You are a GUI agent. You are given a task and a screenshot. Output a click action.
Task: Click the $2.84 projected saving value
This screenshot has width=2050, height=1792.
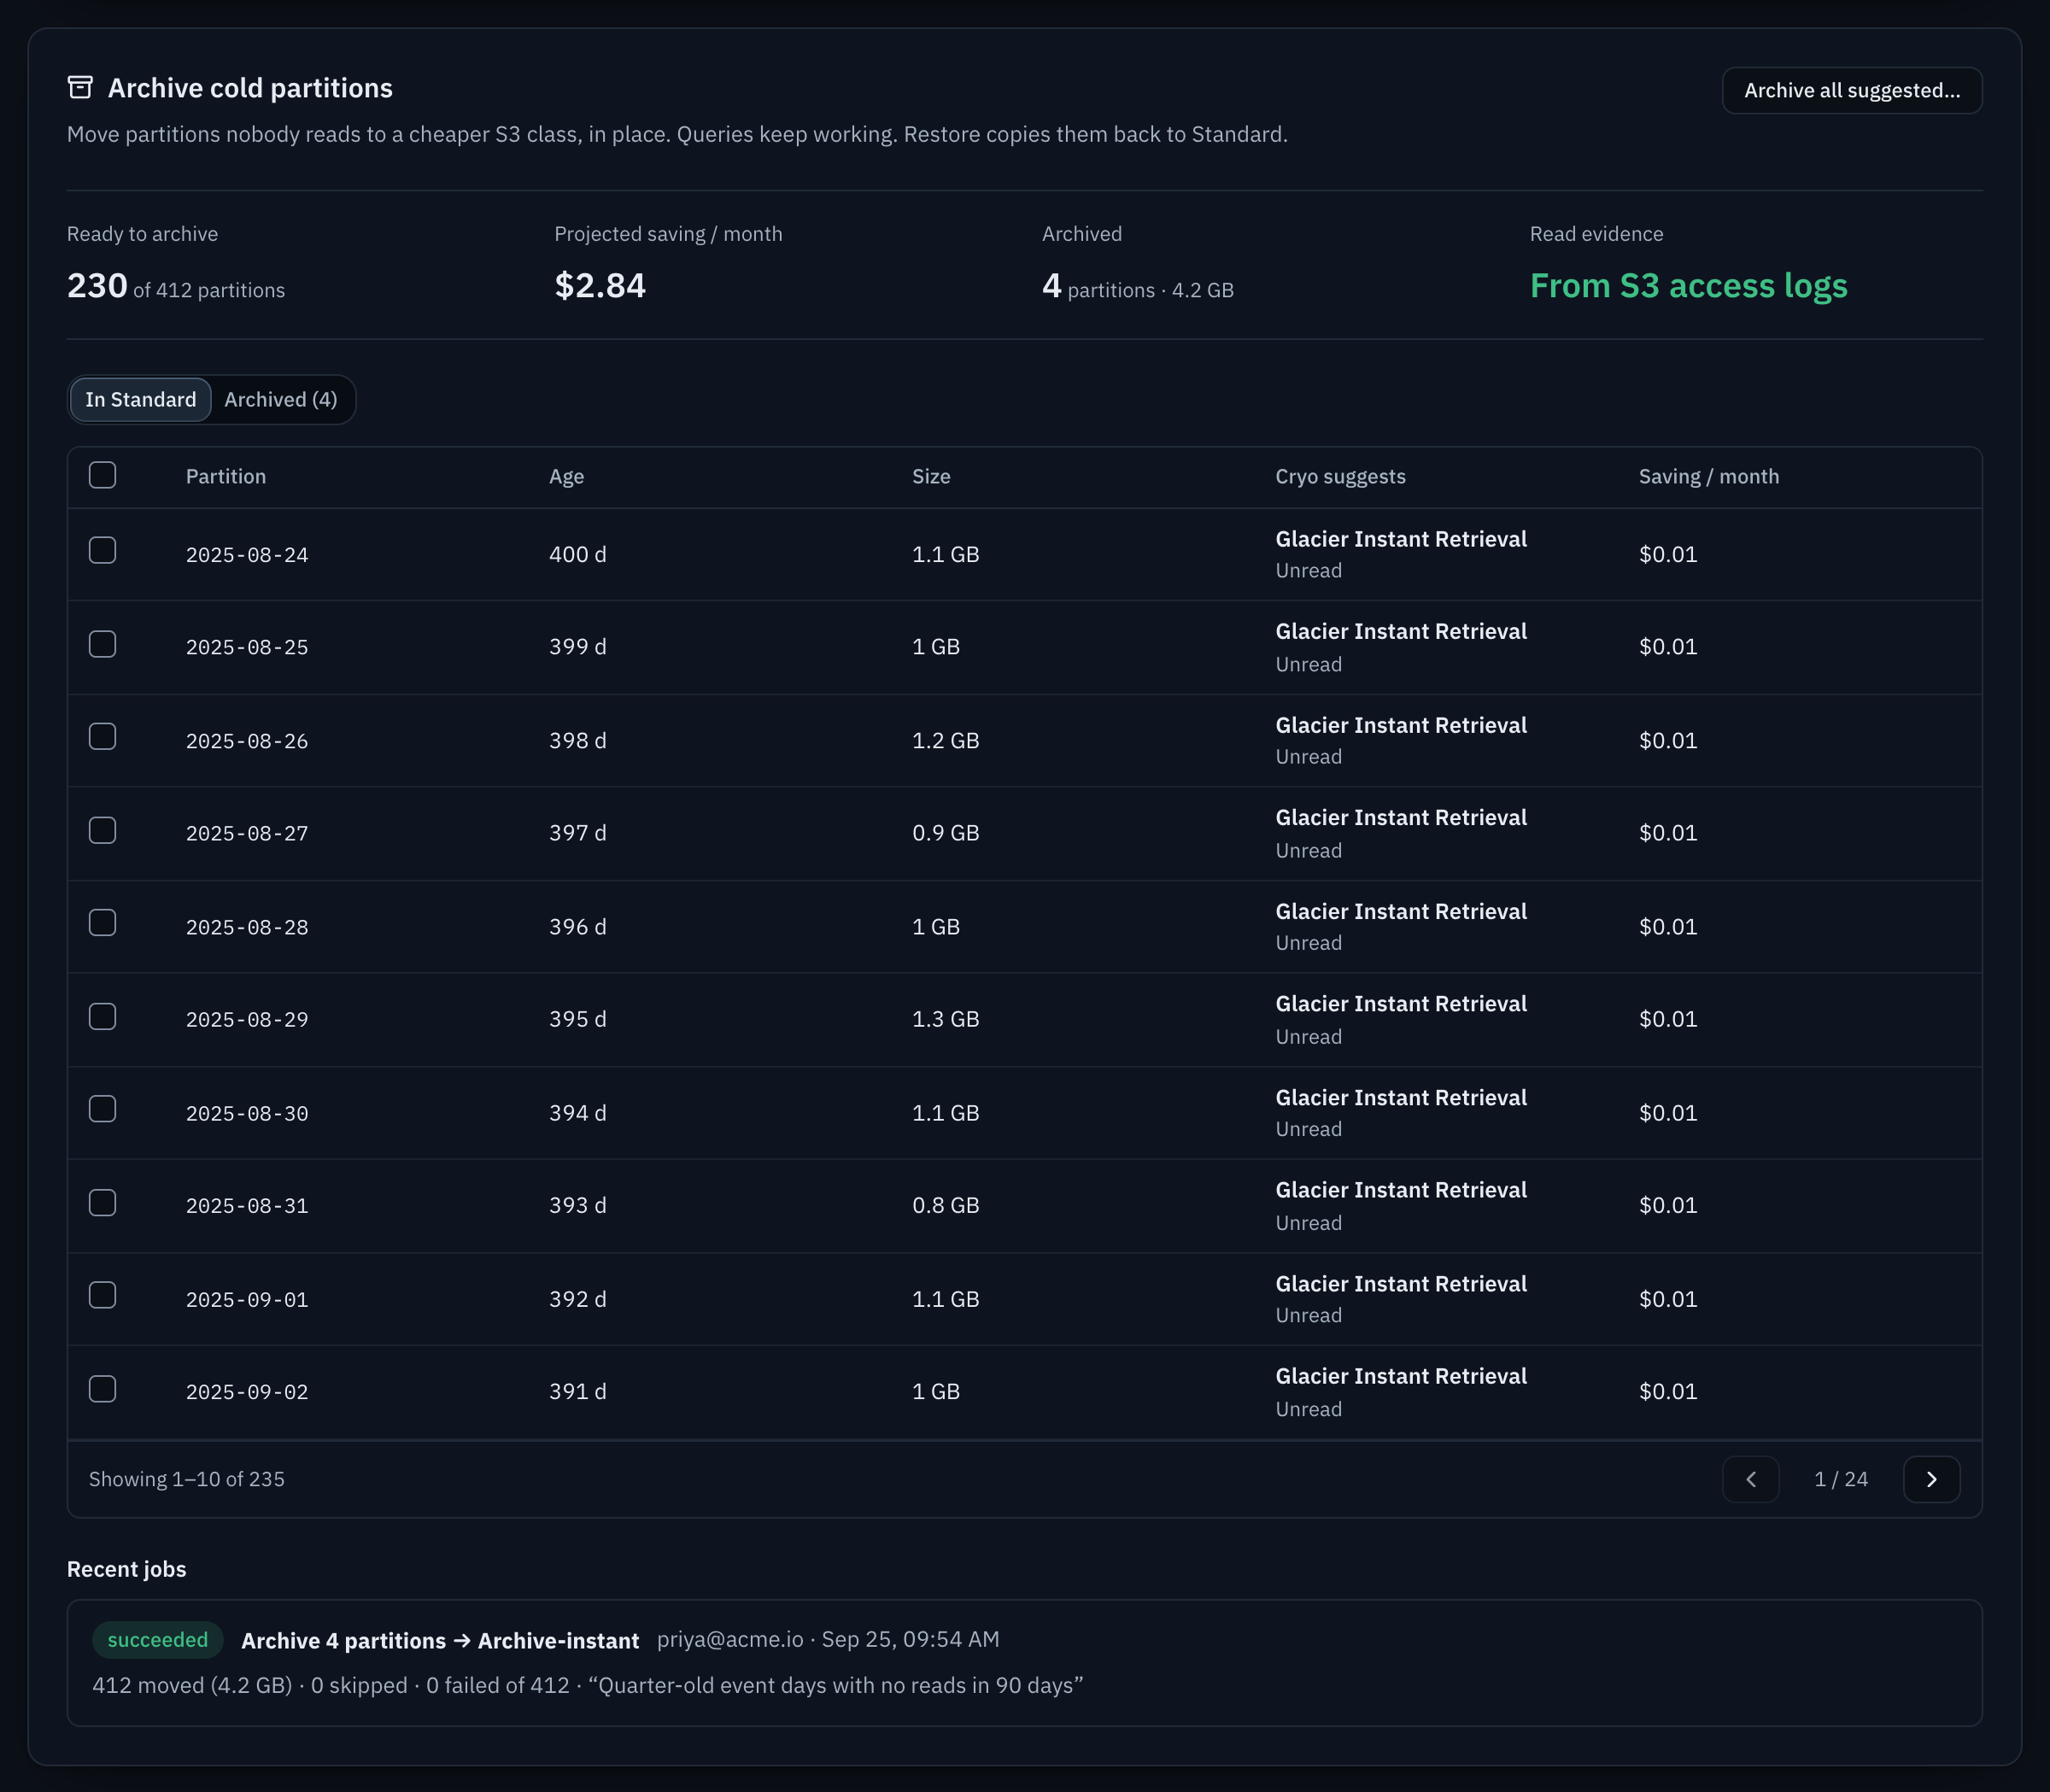(x=600, y=286)
